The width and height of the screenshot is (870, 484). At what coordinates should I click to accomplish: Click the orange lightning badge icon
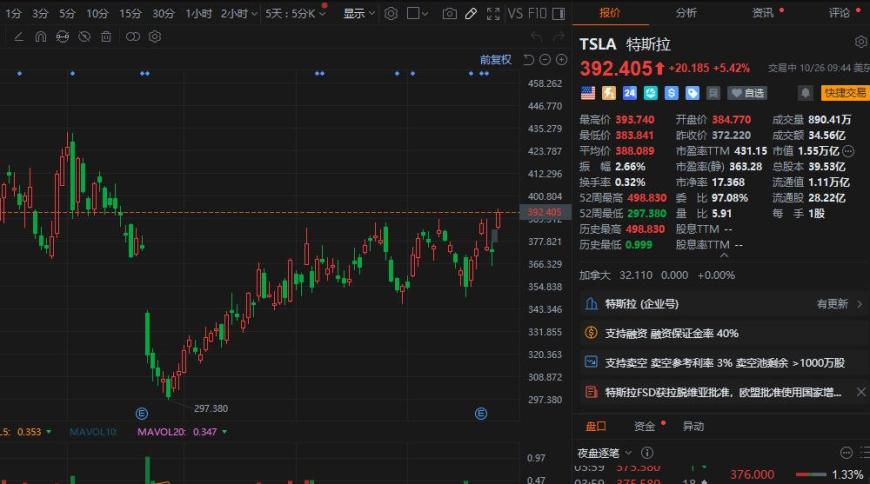click(609, 93)
